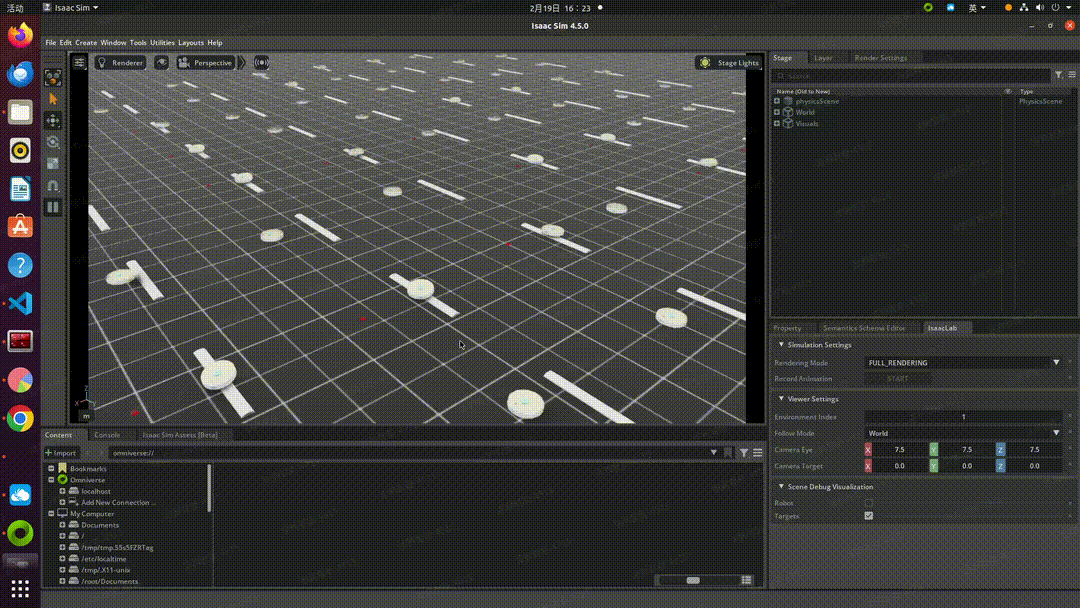Open the Content path history dropdown arrow
The image size is (1080, 608).
click(x=714, y=453)
